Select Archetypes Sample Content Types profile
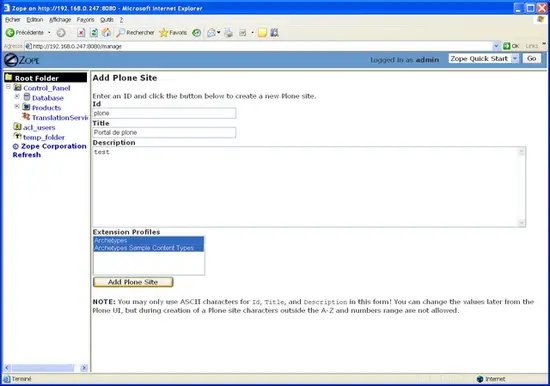 coord(148,248)
